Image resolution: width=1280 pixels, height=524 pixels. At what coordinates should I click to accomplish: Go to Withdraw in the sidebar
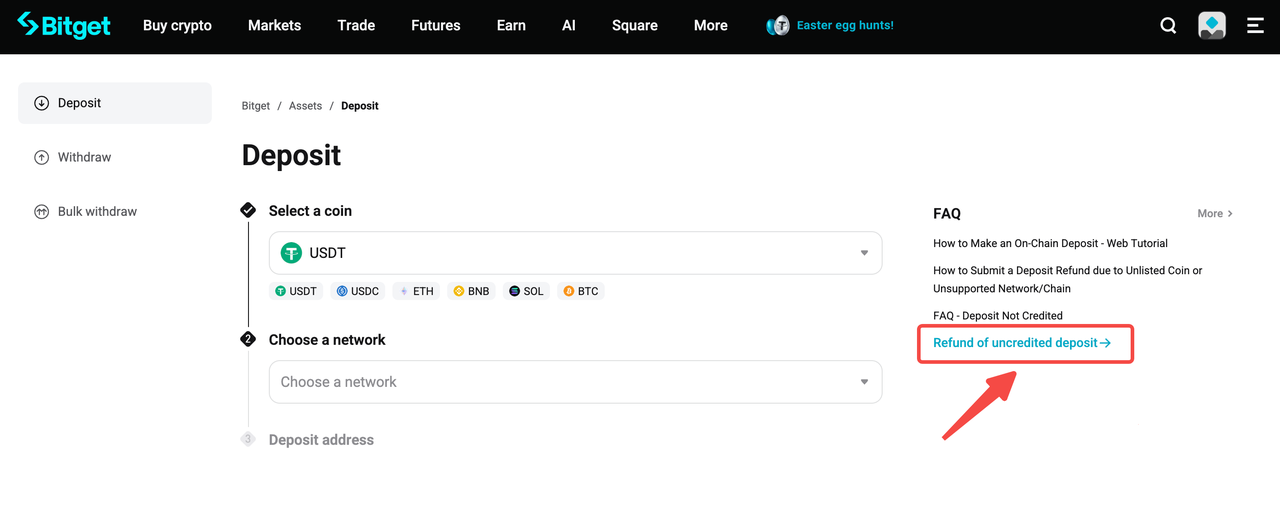[84, 157]
